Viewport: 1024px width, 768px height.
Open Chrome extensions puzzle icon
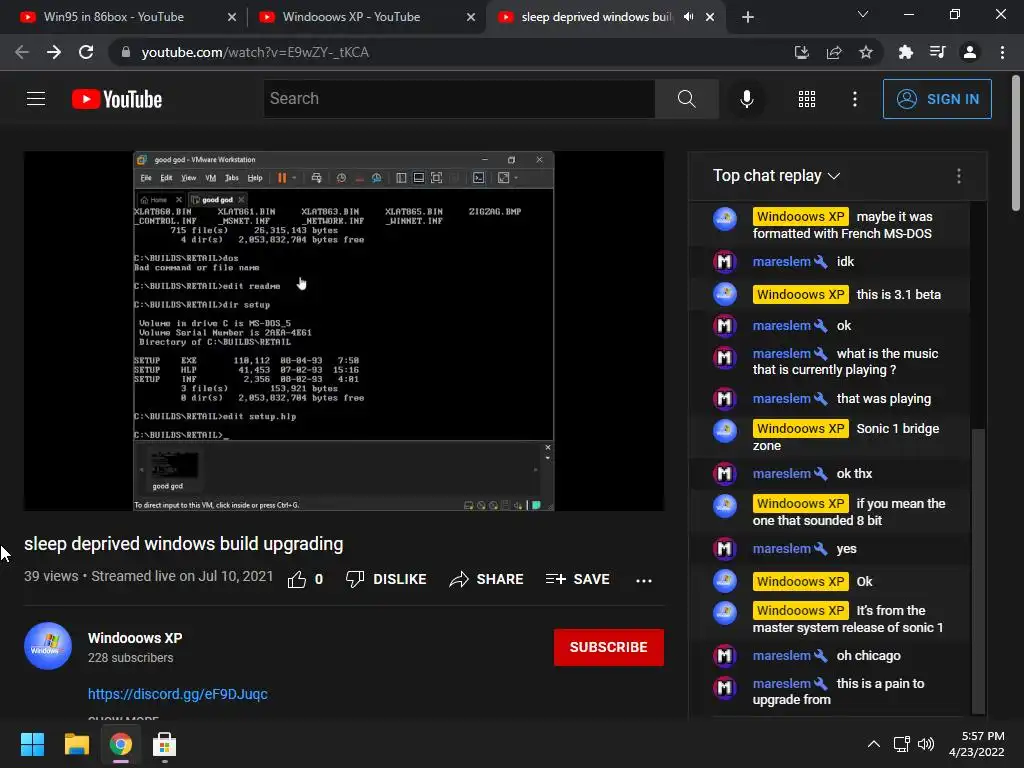click(906, 52)
